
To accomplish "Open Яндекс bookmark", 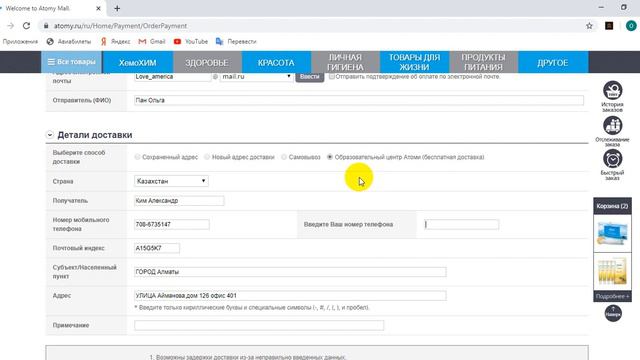I will coord(116,42).
